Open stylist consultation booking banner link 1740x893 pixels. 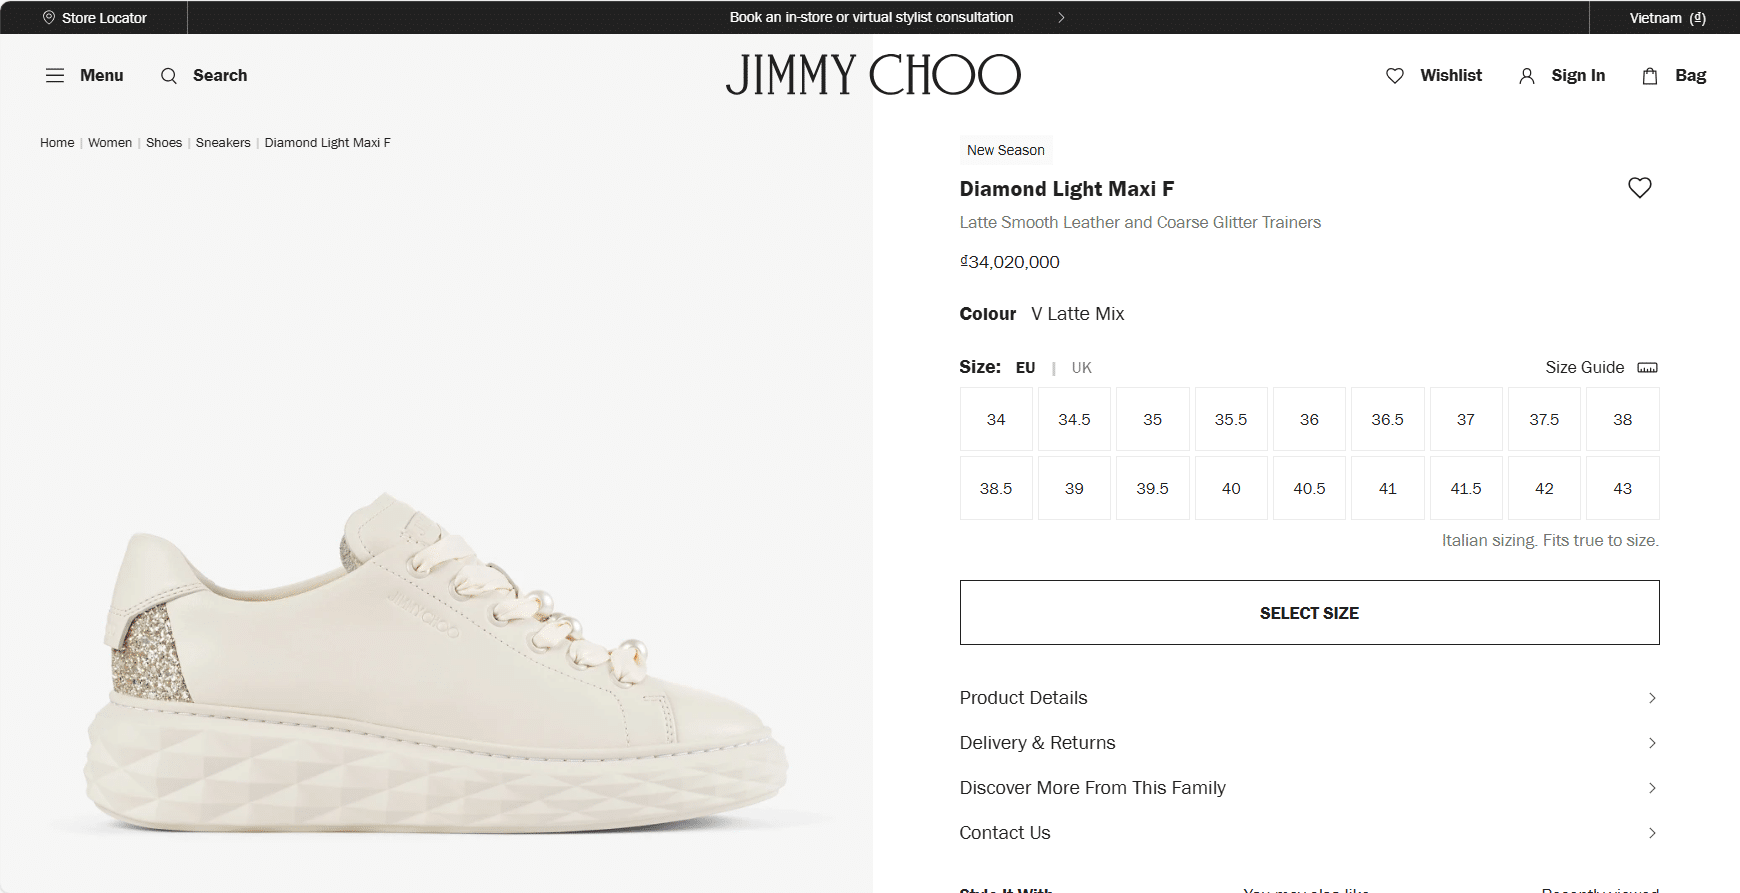pos(871,17)
